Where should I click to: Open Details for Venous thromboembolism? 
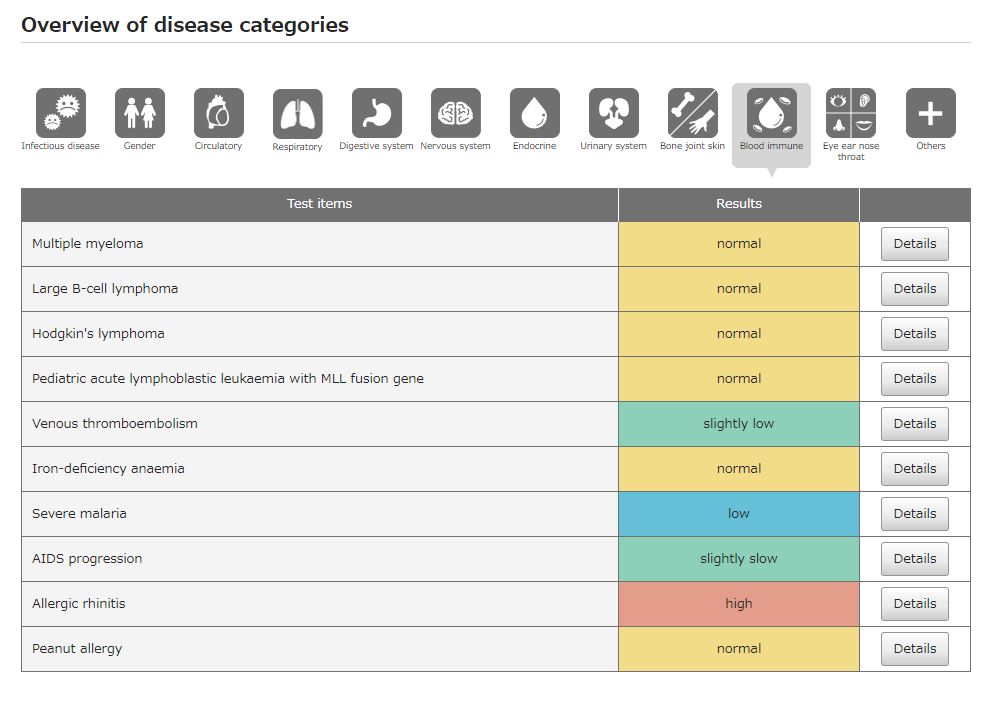pos(914,423)
